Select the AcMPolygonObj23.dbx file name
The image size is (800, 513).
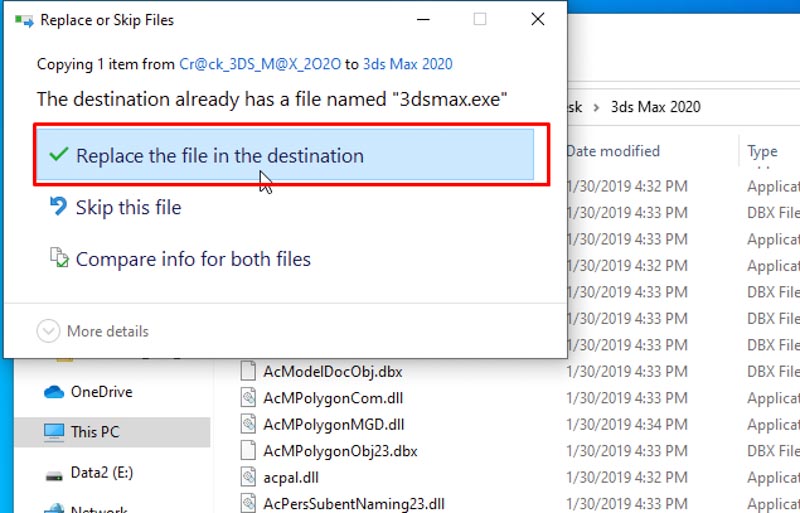pos(341,451)
